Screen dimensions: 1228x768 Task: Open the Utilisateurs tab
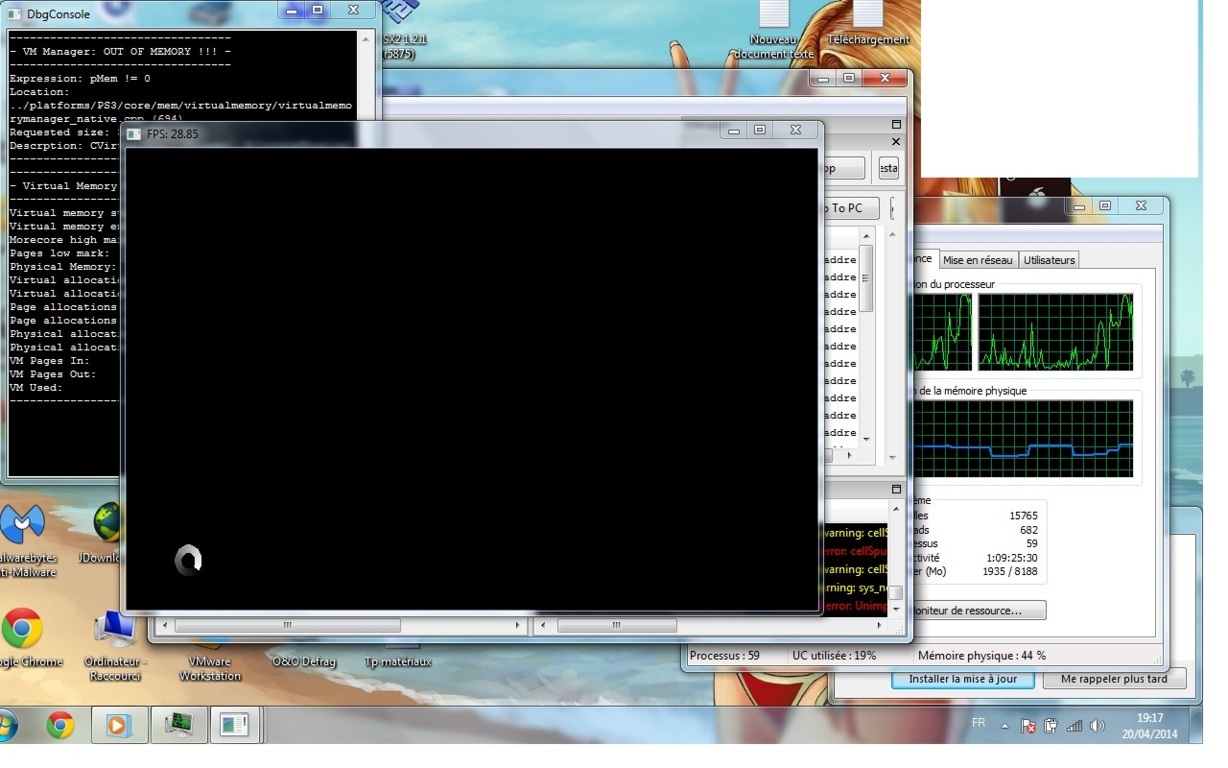tap(1049, 260)
